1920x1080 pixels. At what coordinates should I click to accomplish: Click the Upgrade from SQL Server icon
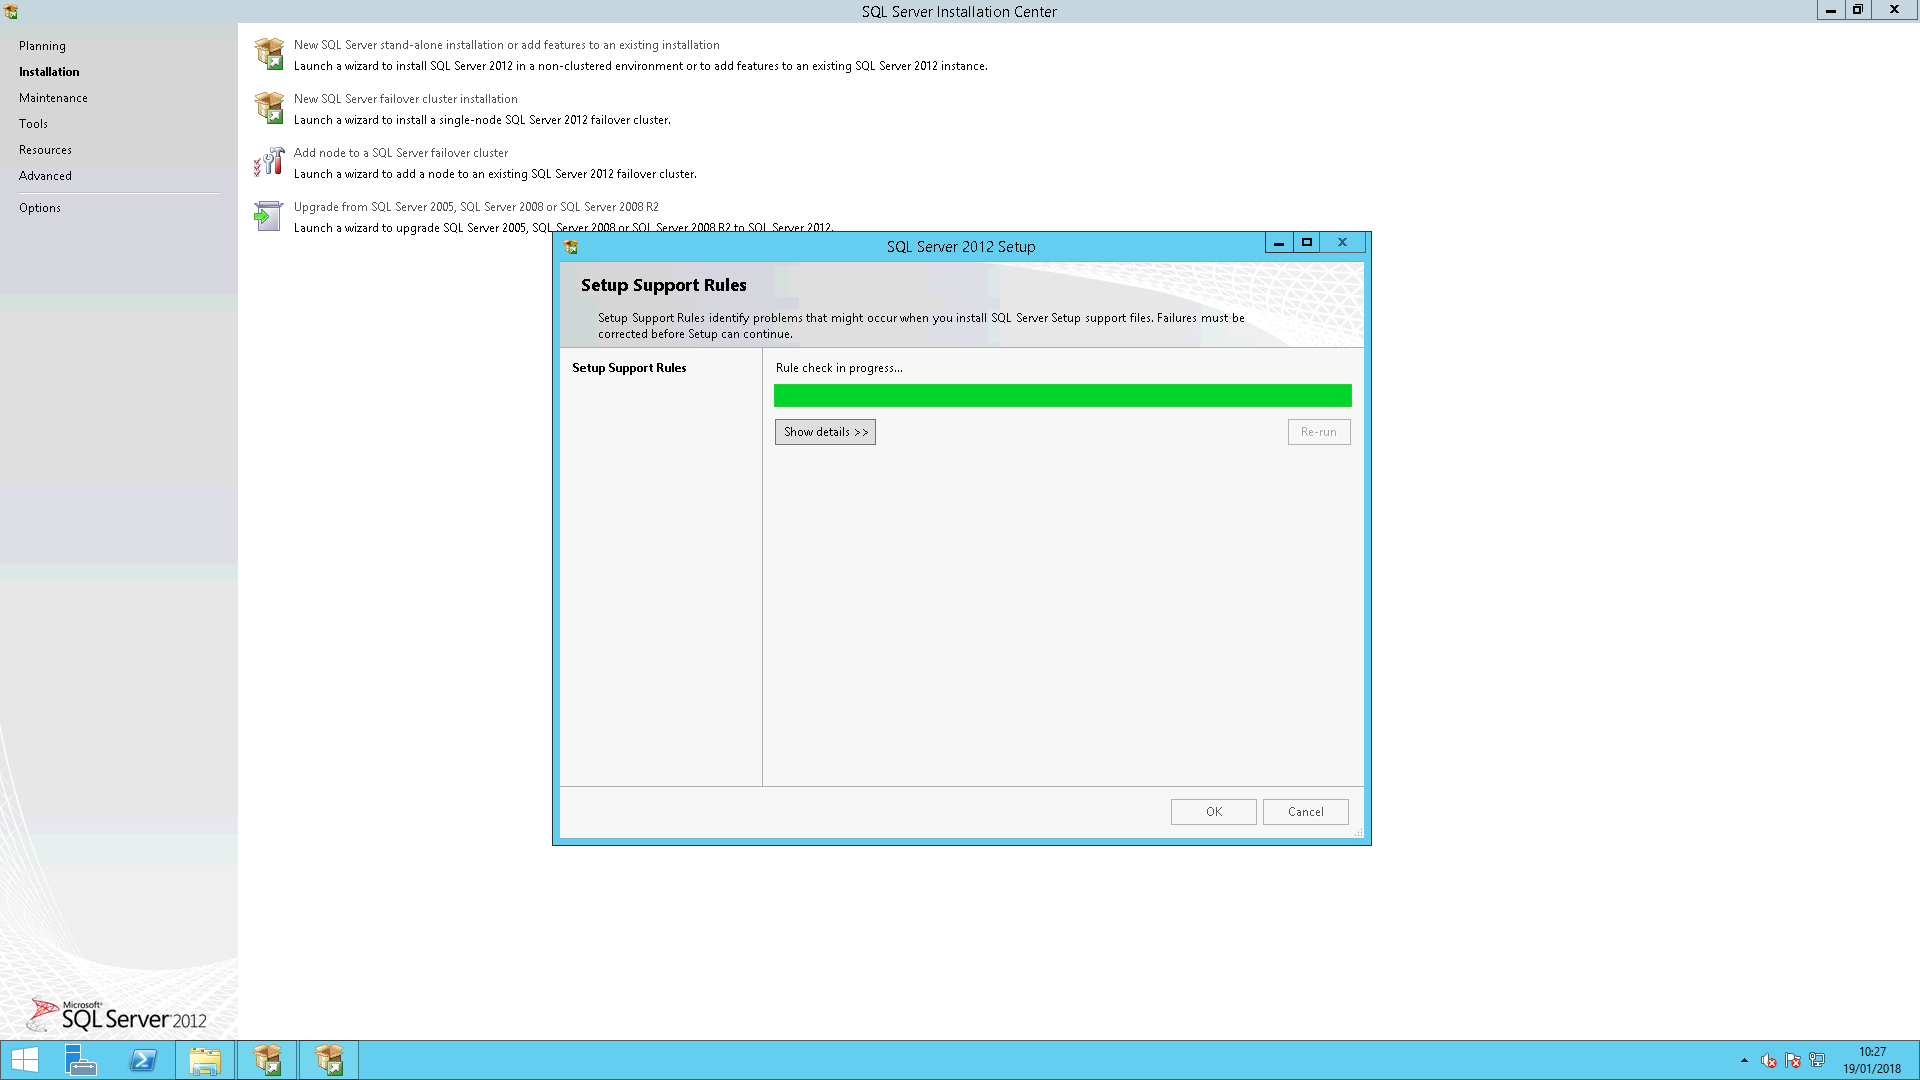[x=268, y=216]
